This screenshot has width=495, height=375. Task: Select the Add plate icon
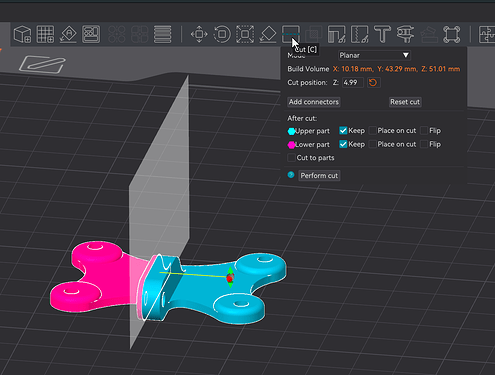(x=45, y=34)
